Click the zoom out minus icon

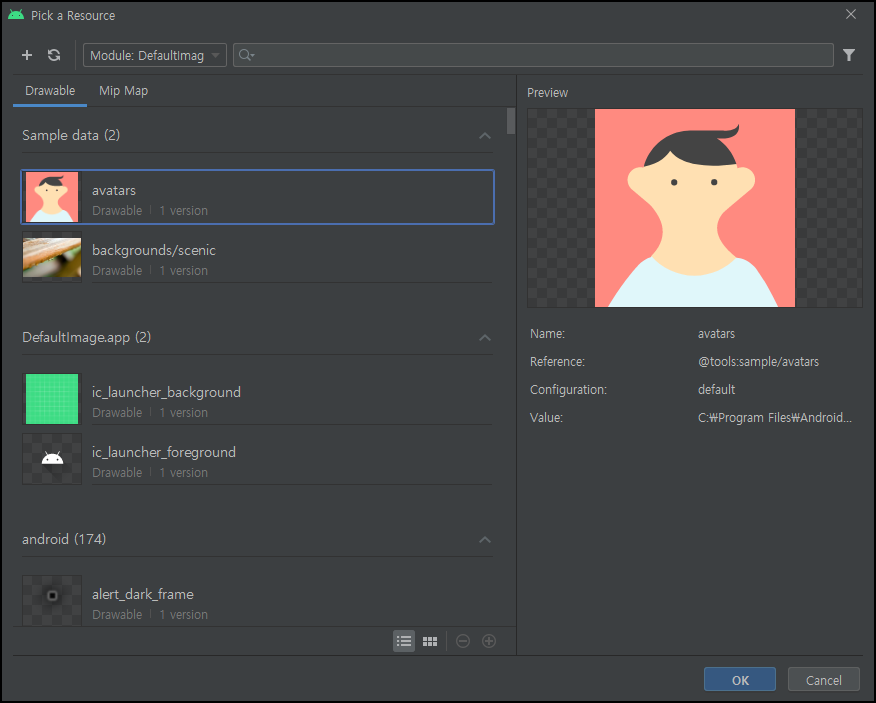pyautogui.click(x=463, y=641)
